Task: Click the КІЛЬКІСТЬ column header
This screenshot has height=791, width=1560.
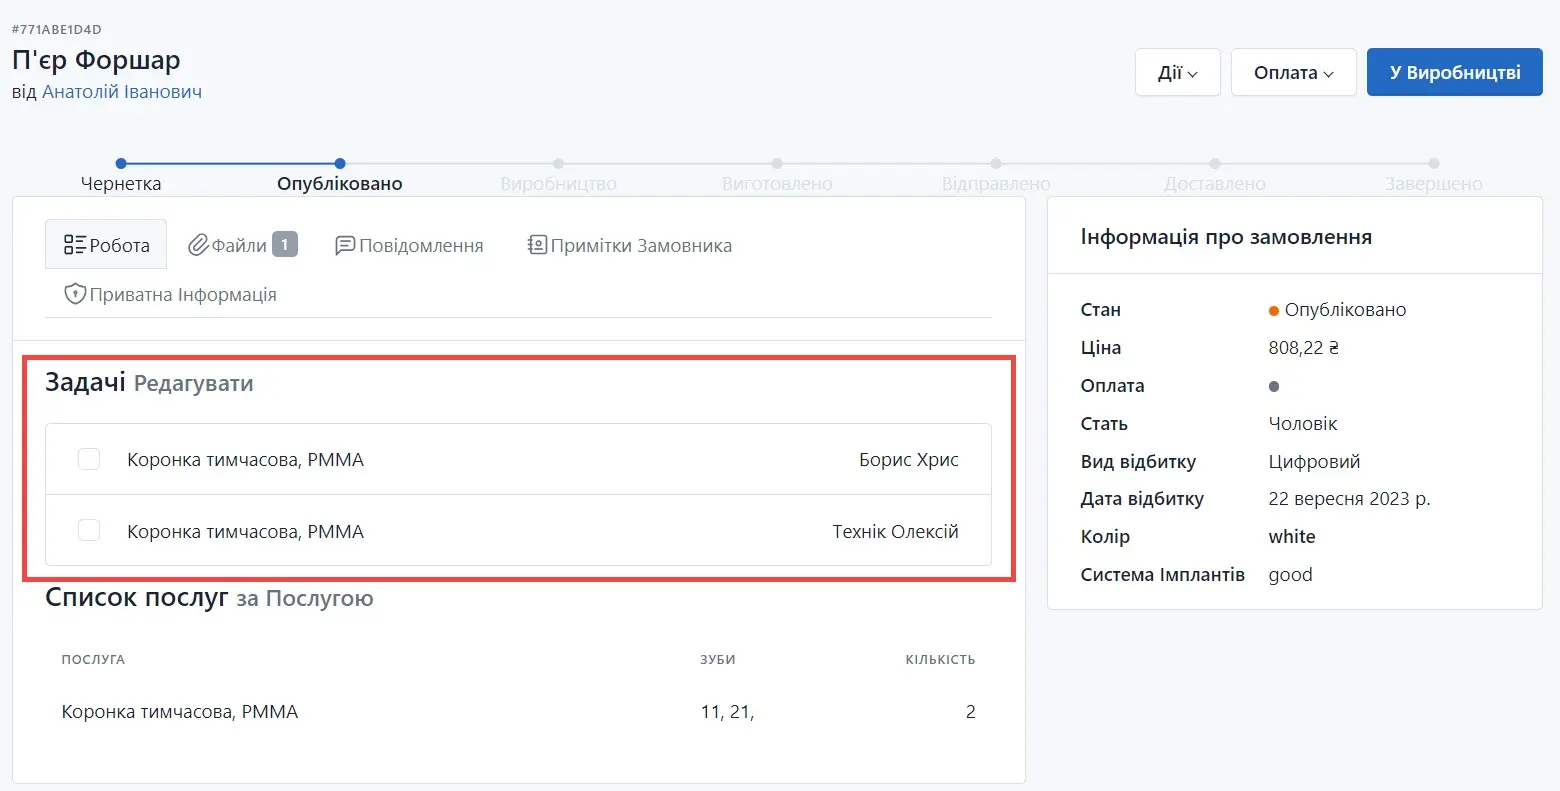Action: pyautogui.click(x=940, y=660)
